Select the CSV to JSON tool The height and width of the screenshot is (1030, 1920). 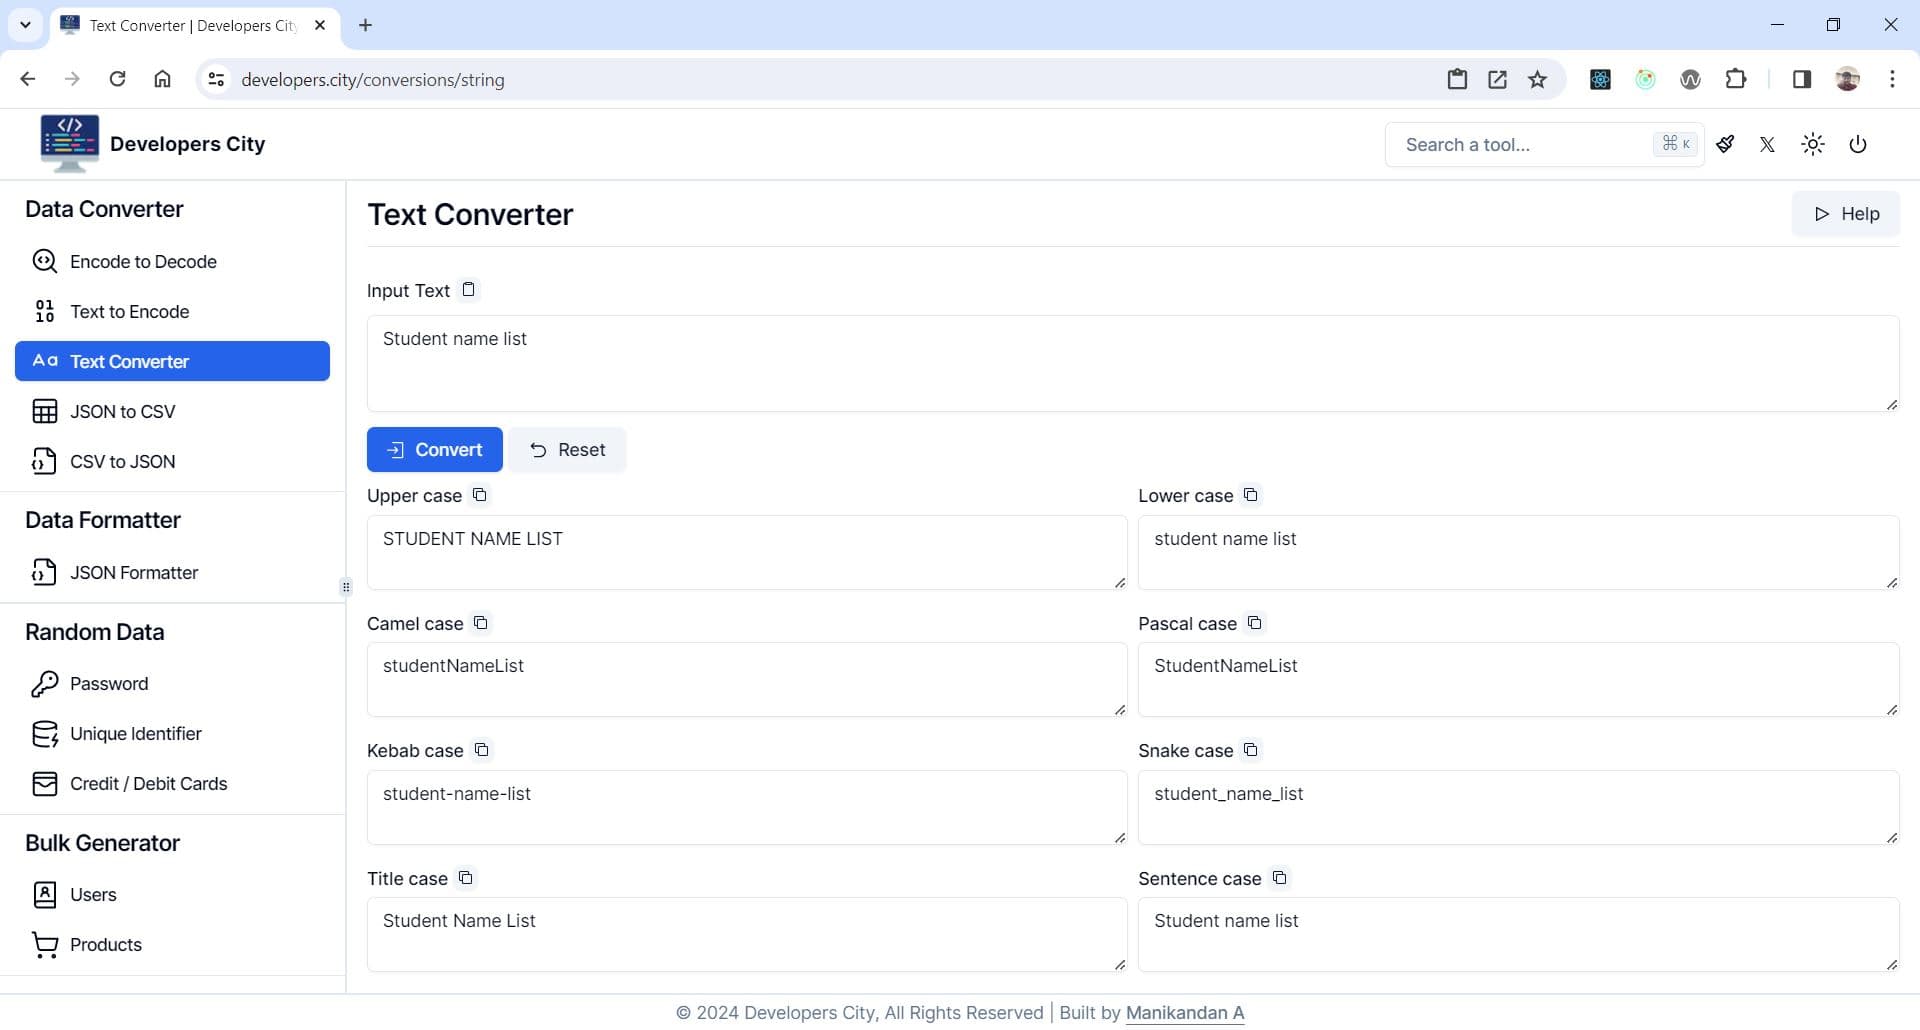pyautogui.click(x=123, y=461)
